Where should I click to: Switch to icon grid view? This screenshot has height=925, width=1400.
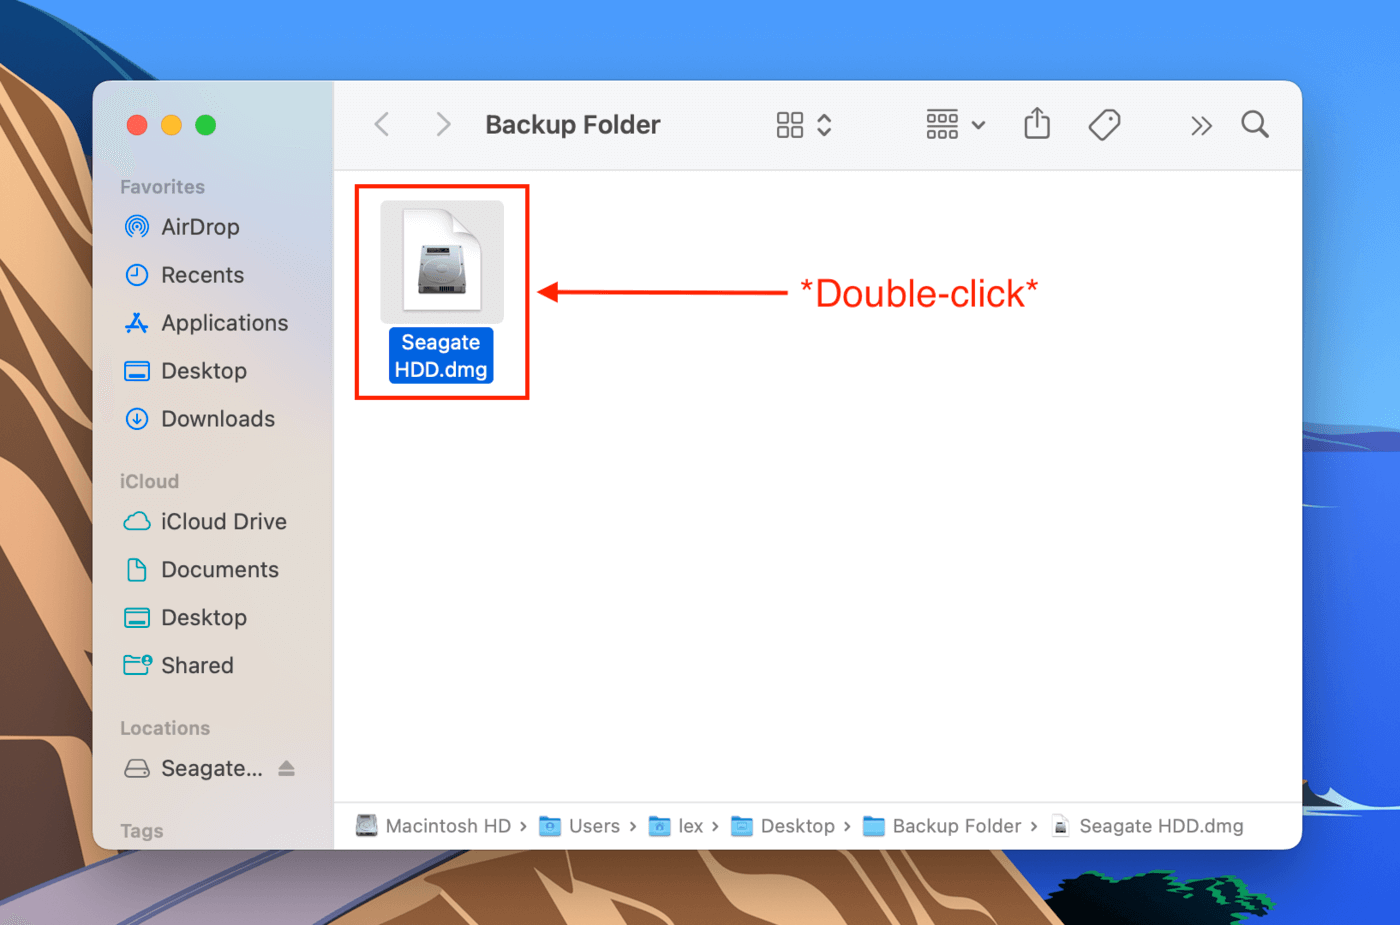click(x=790, y=125)
